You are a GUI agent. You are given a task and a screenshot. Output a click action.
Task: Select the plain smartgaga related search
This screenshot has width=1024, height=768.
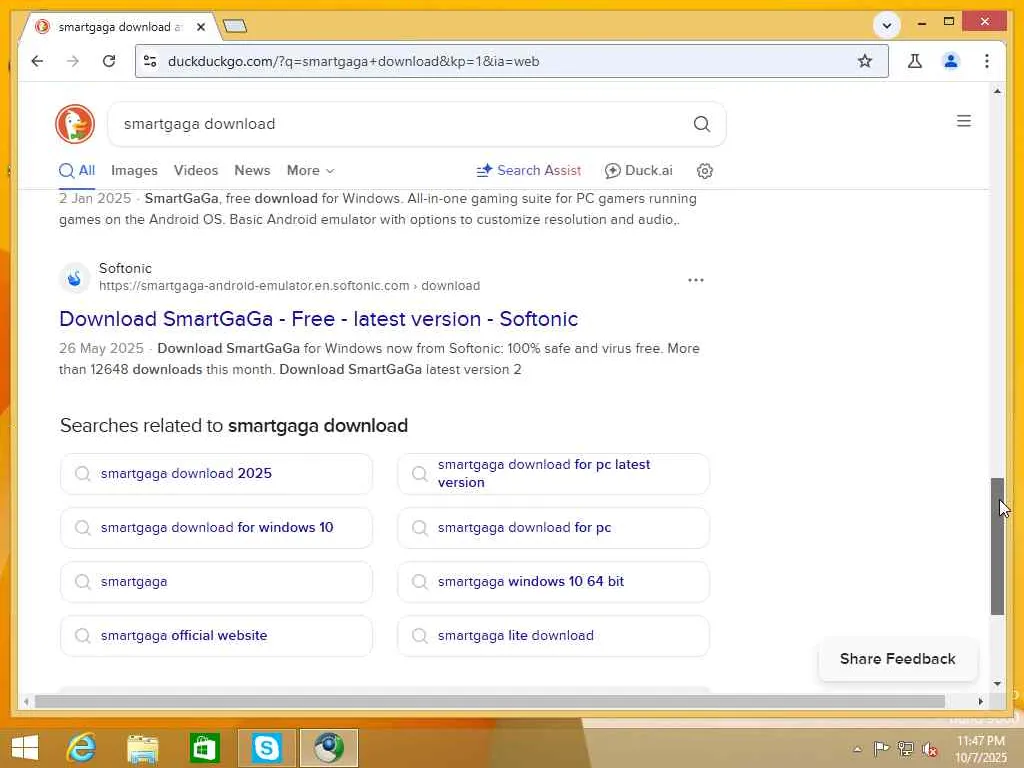[x=216, y=581]
